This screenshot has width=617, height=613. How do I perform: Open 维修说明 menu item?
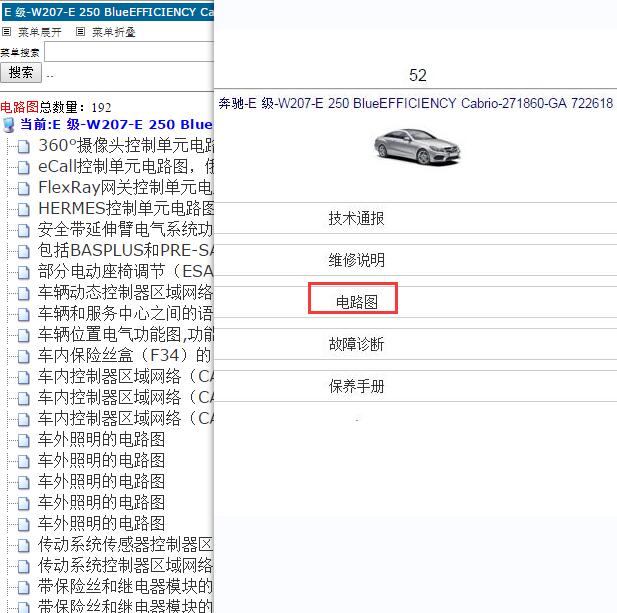coord(356,260)
